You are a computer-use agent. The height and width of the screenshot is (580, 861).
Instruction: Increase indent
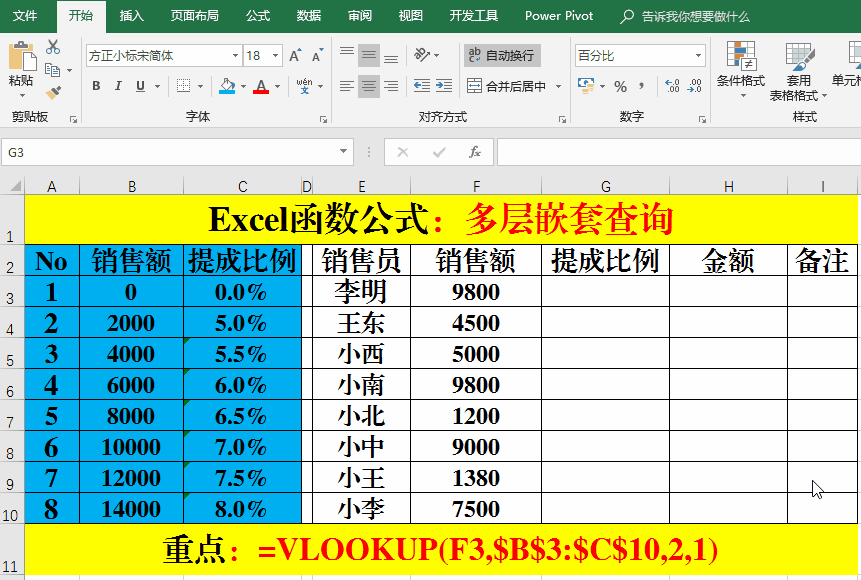(x=444, y=86)
